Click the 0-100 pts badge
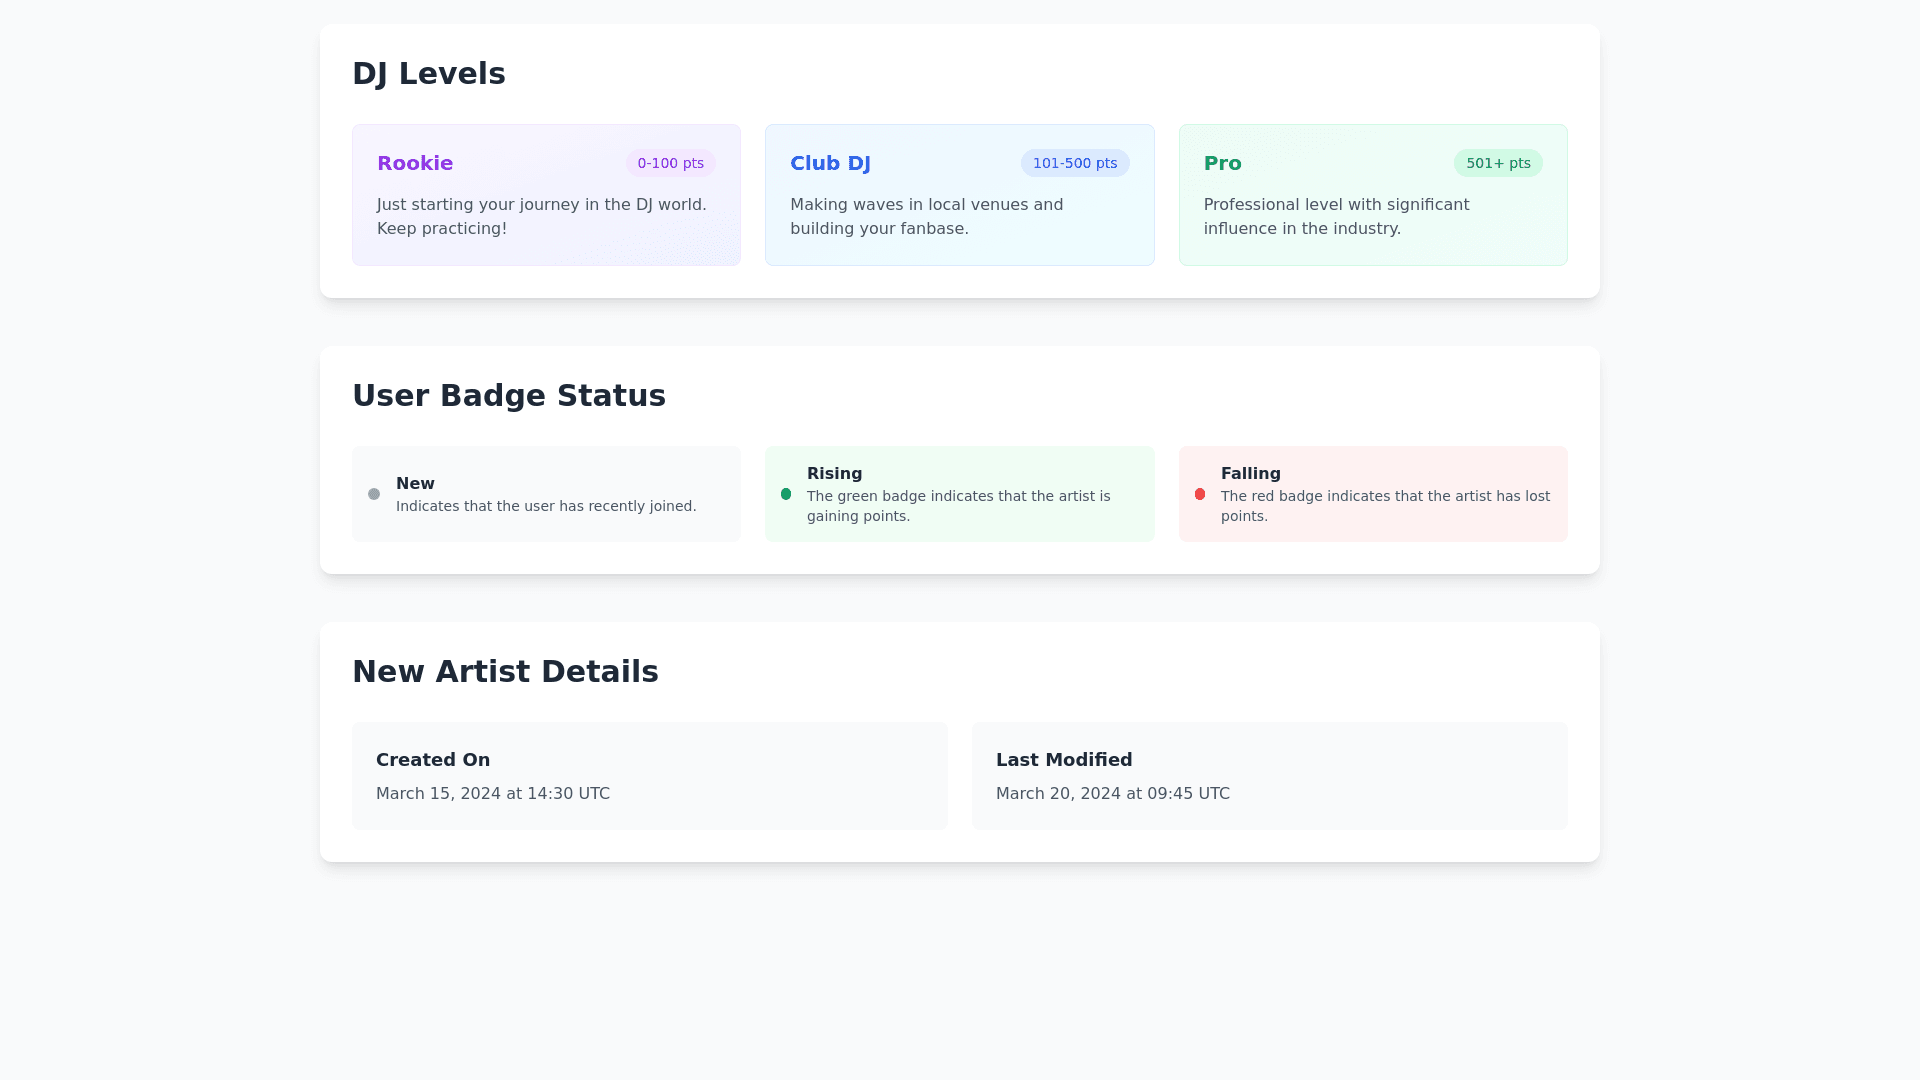1920x1080 pixels. tap(670, 163)
